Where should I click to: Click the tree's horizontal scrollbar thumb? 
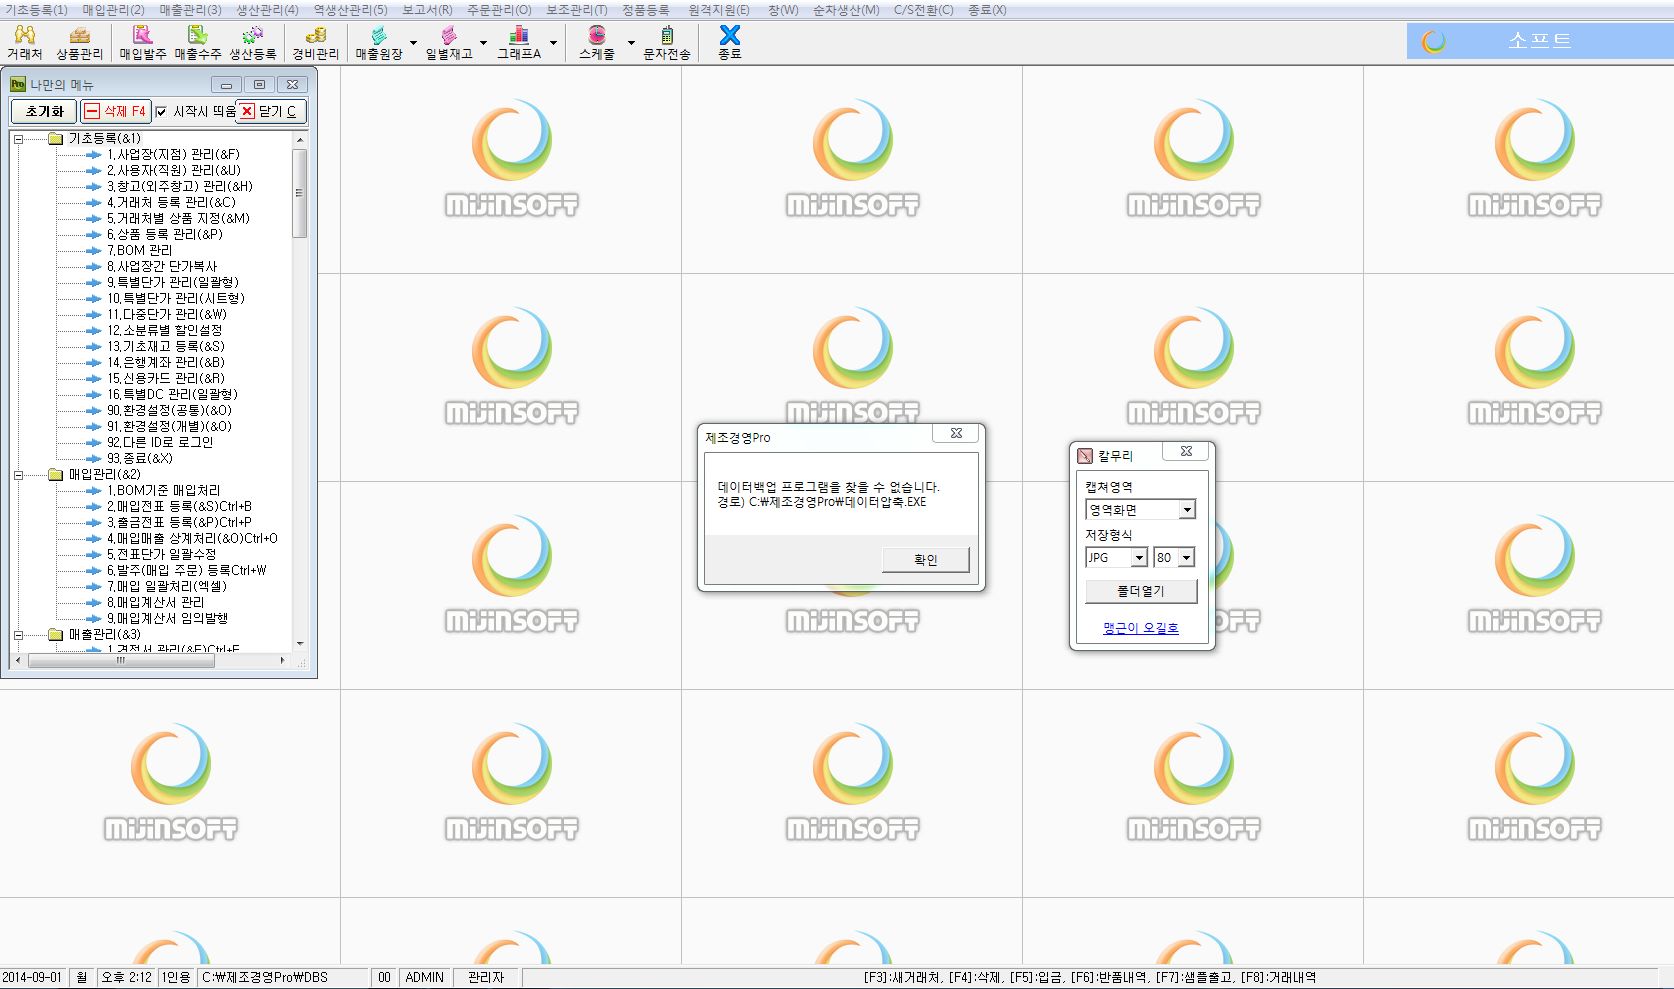pos(121,661)
